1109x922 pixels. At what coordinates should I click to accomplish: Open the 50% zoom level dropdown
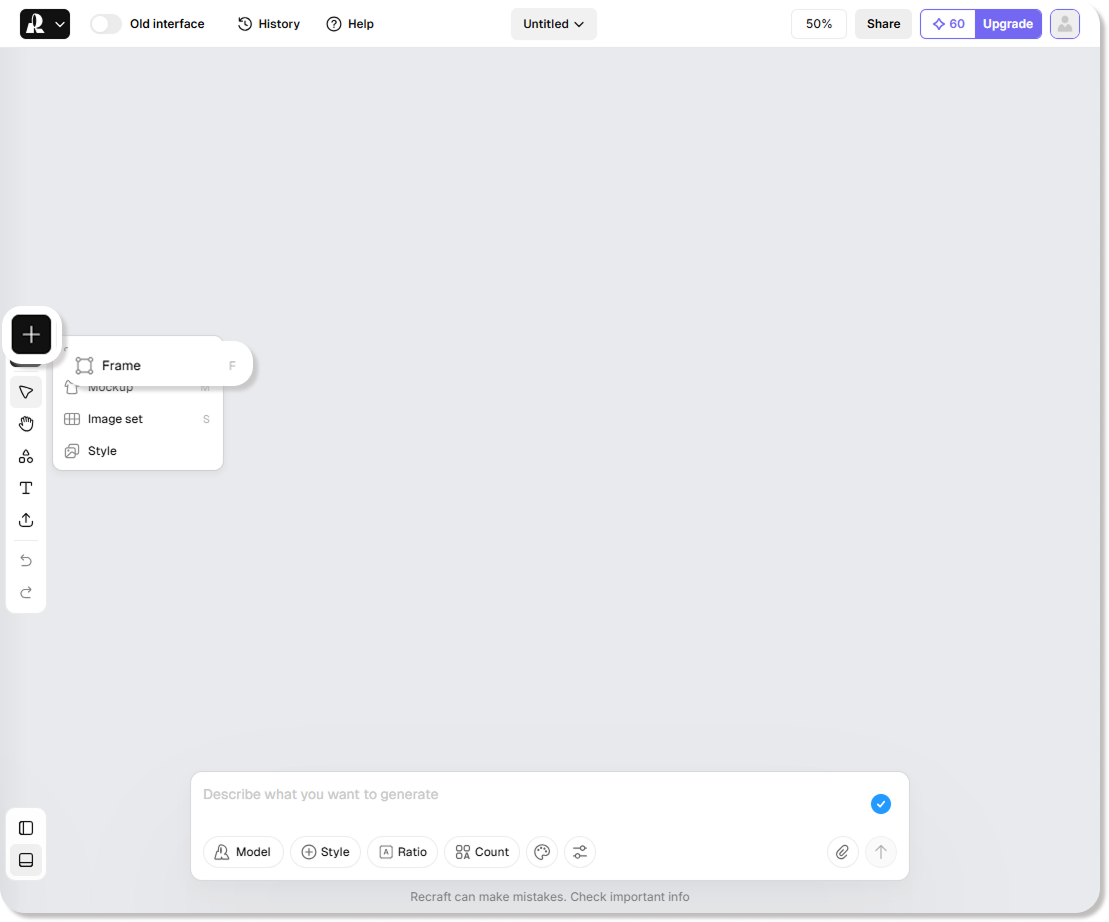tap(818, 24)
